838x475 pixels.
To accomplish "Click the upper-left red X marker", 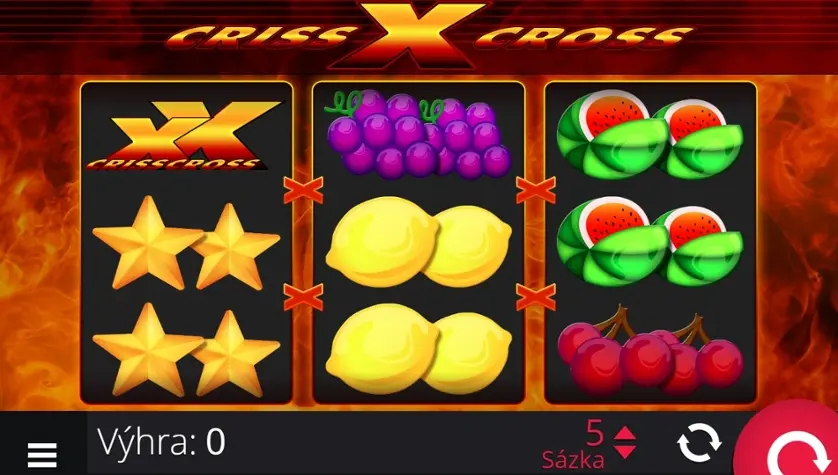I will click(x=303, y=190).
